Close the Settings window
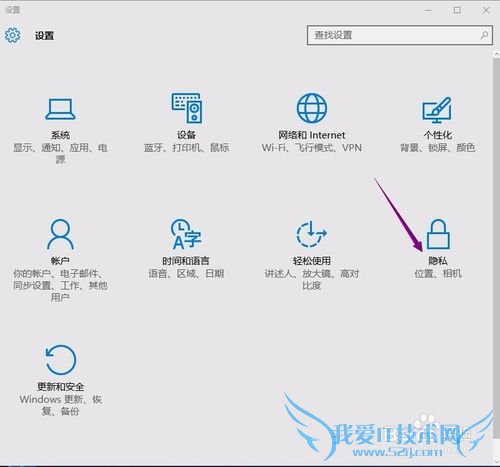The image size is (500, 467). tap(486, 10)
